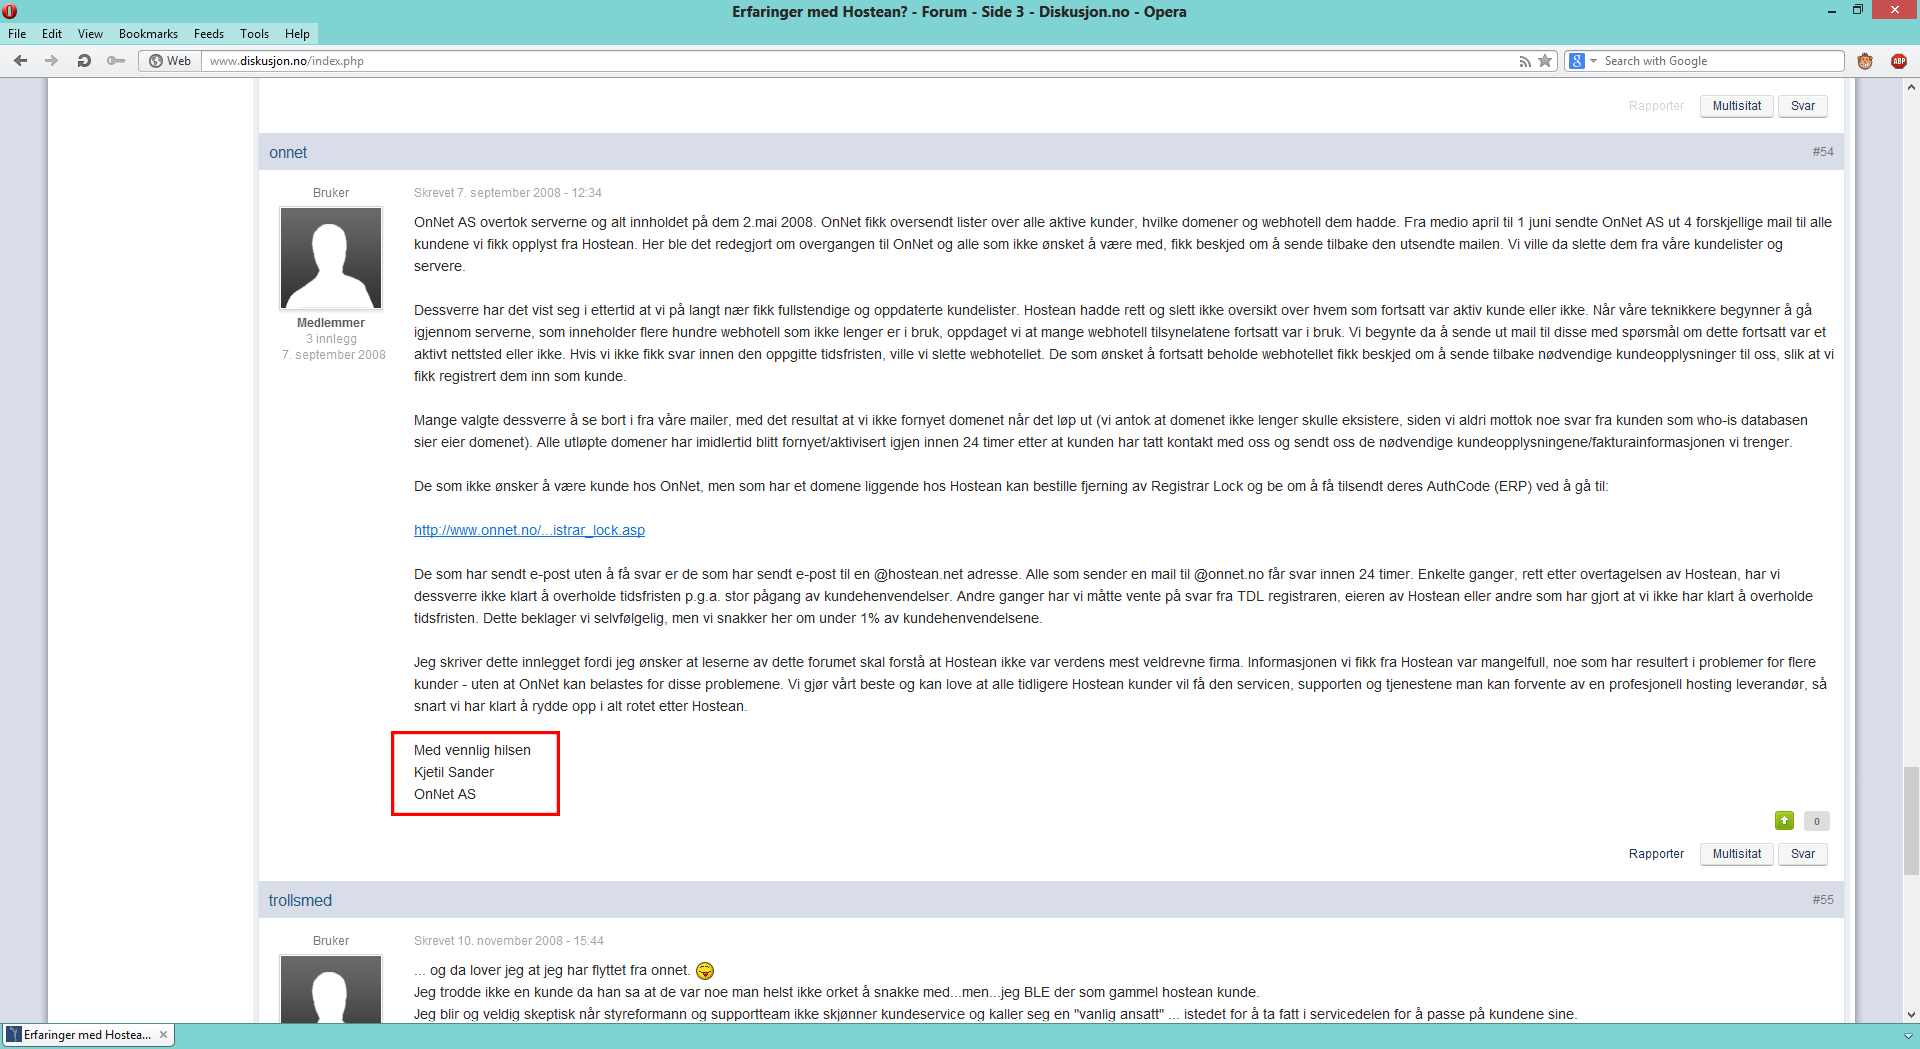Open the Help menu
Viewport: 1920px width, 1049px height.
[x=297, y=34]
